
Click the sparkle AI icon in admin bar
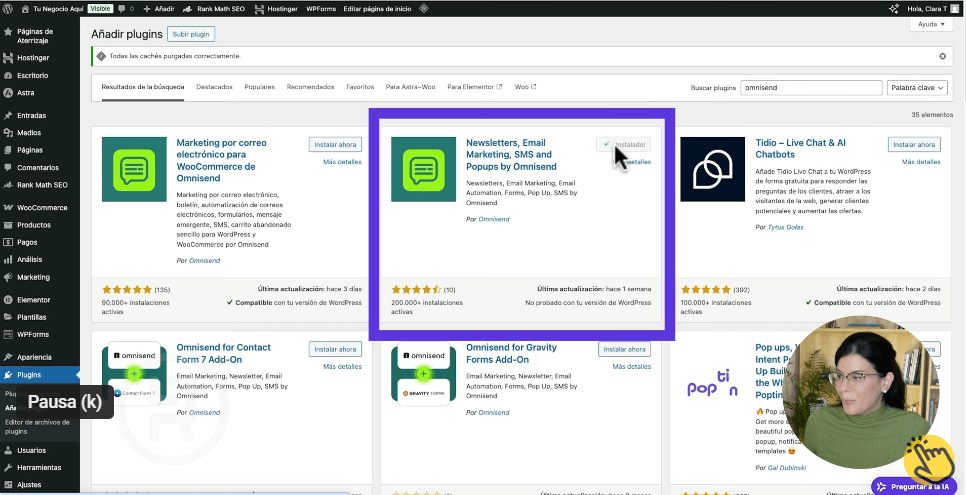pyautogui.click(x=894, y=9)
